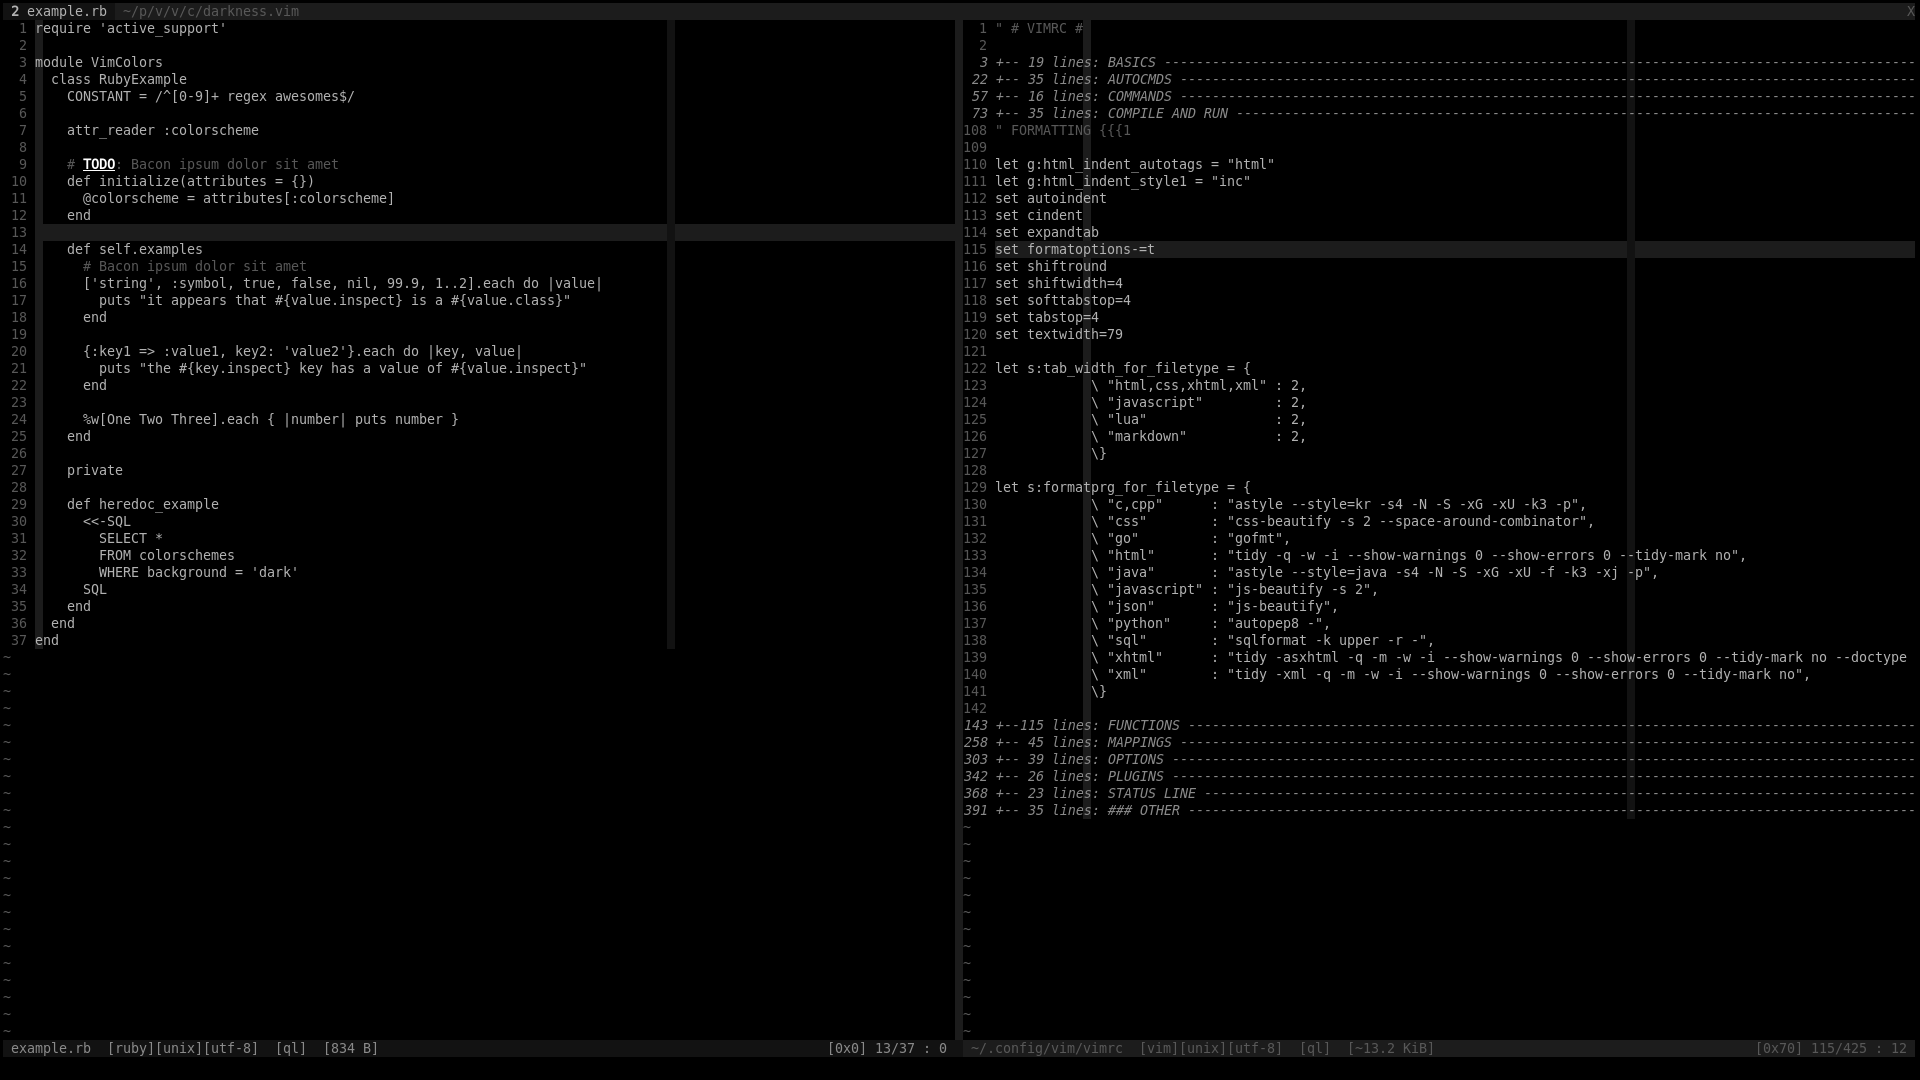Expand the STATUS LINE fold
The image size is (1920, 1080).
[x=1150, y=793]
